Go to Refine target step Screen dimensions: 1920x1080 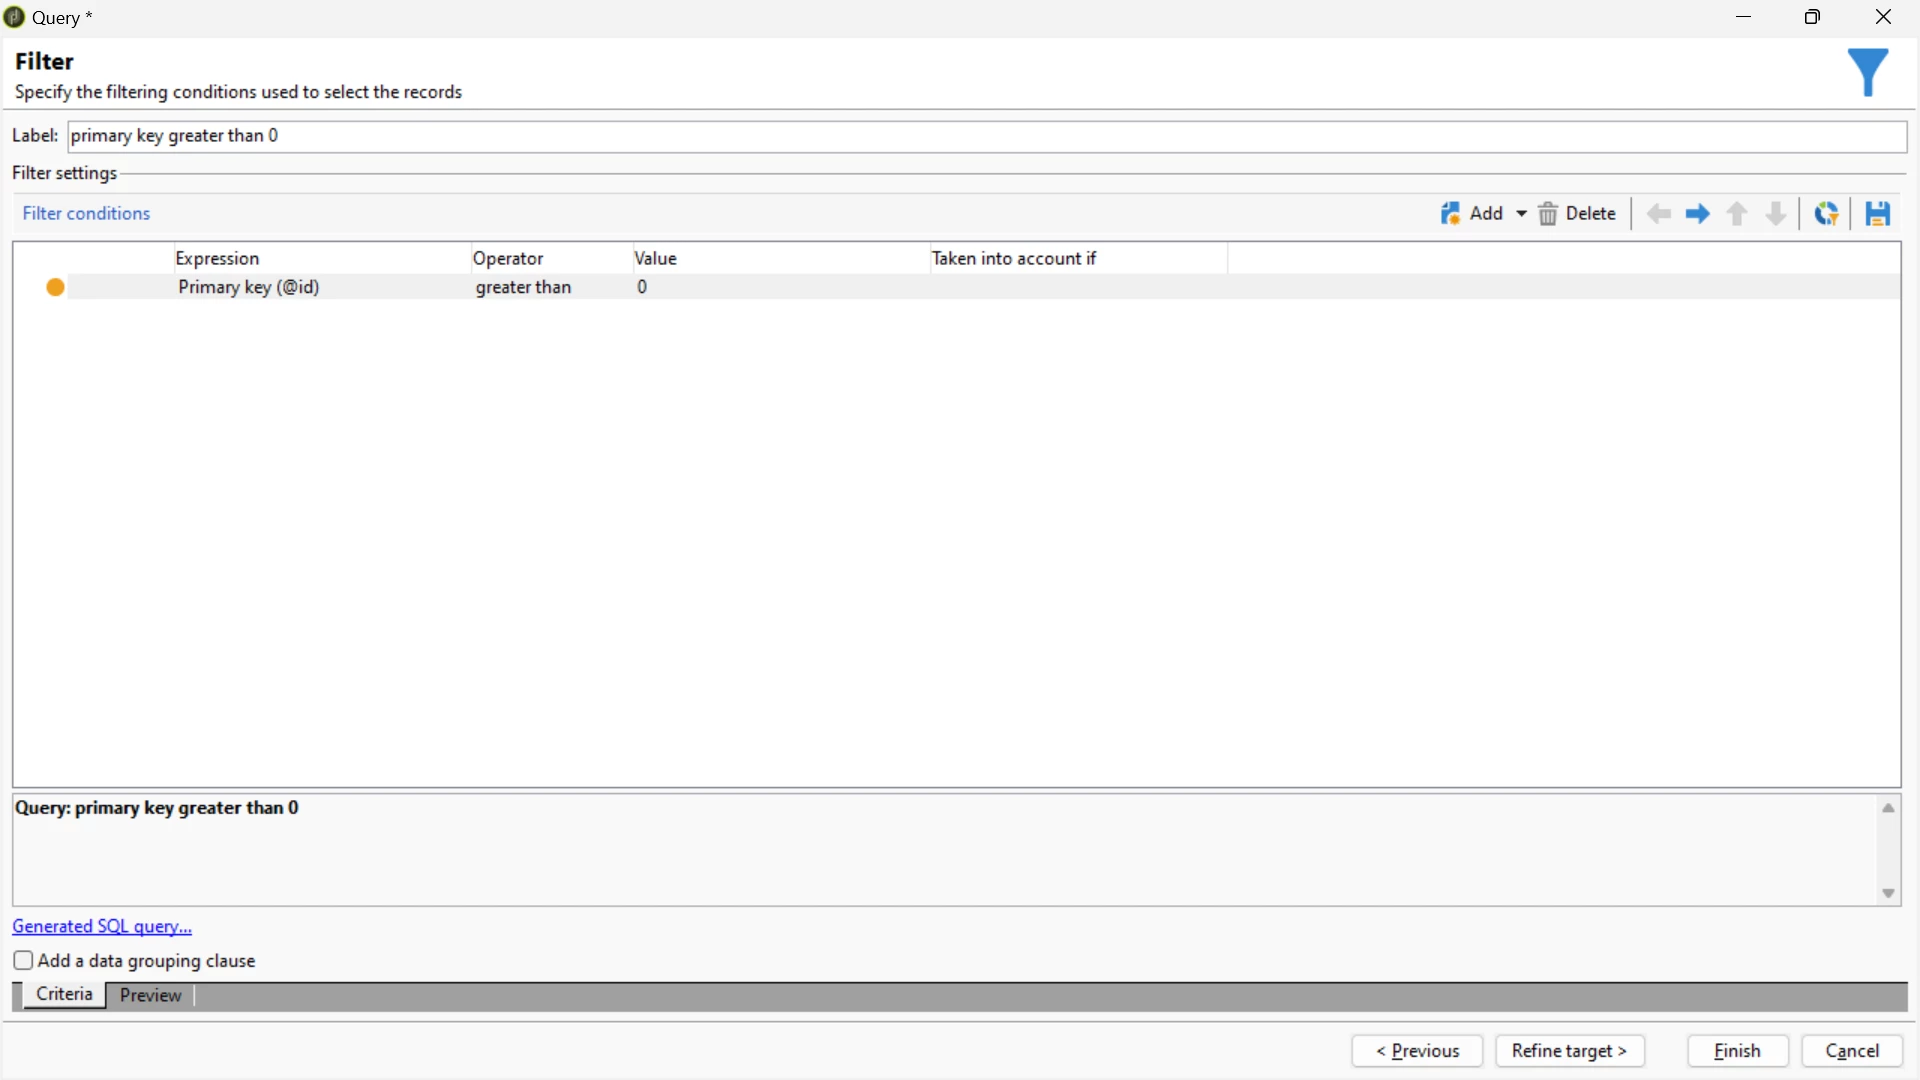tap(1569, 1051)
